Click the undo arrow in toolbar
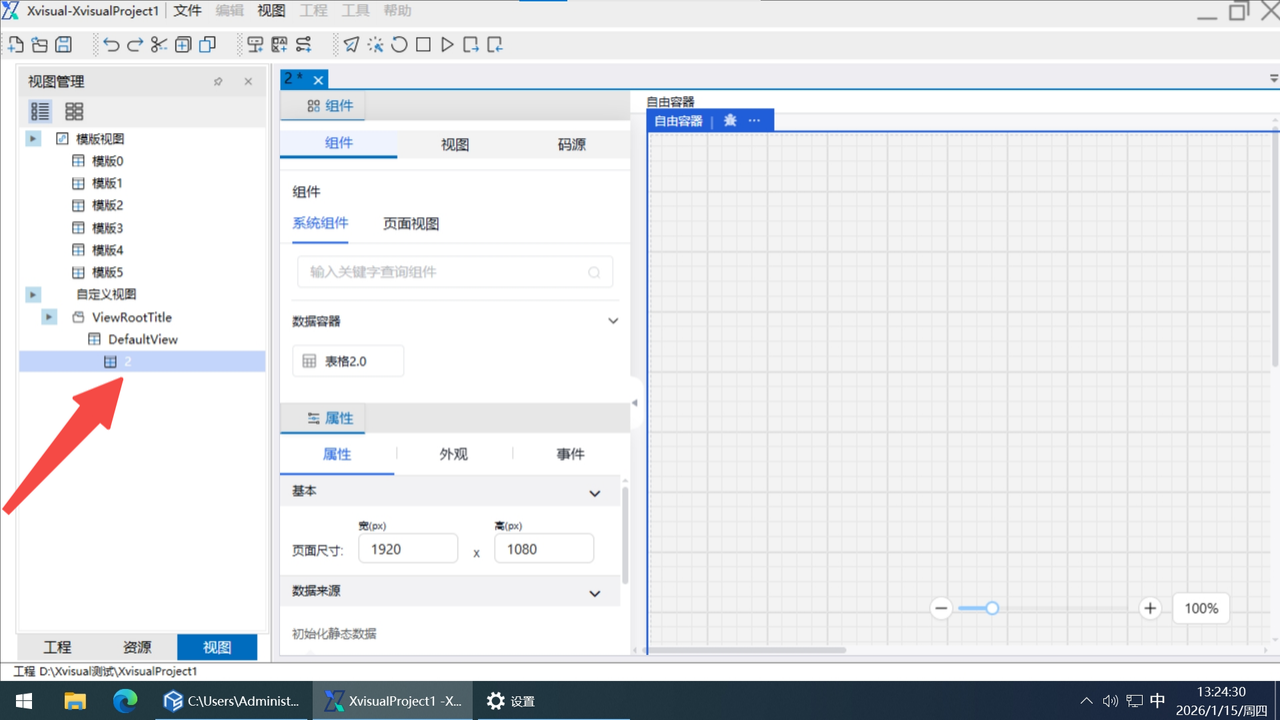This screenshot has width=1280, height=720. pos(111,45)
